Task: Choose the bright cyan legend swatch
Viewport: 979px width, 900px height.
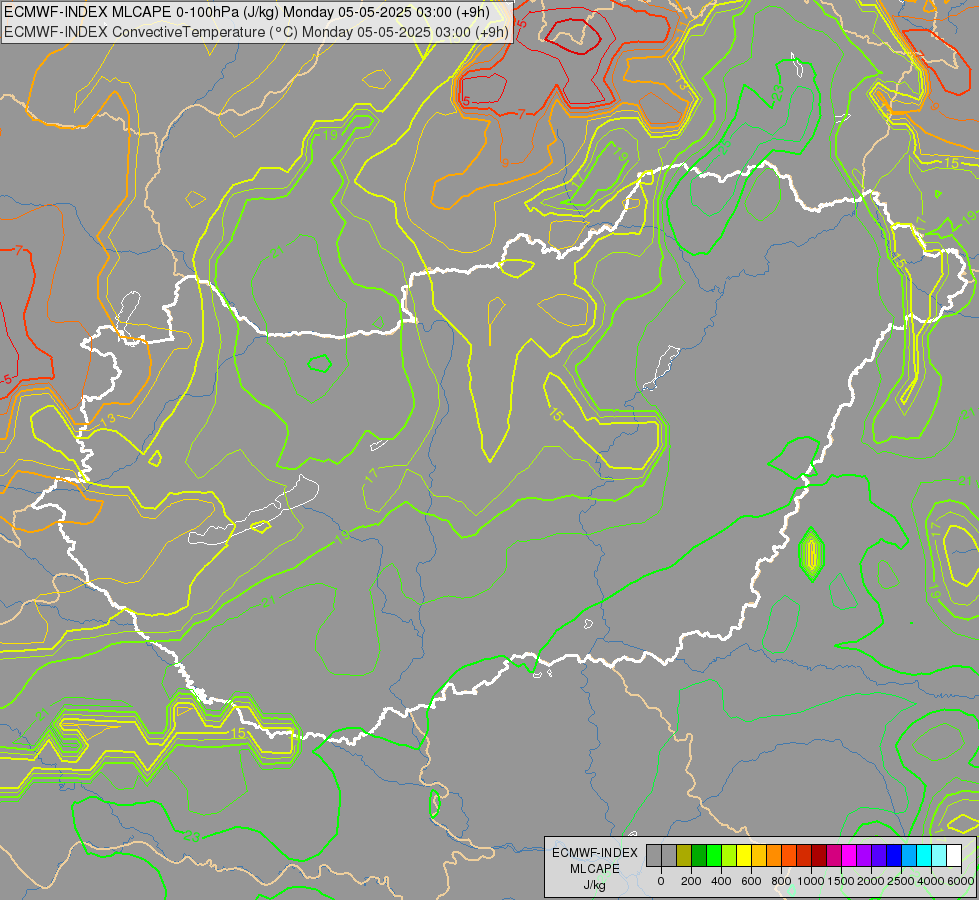Action: coord(924,855)
